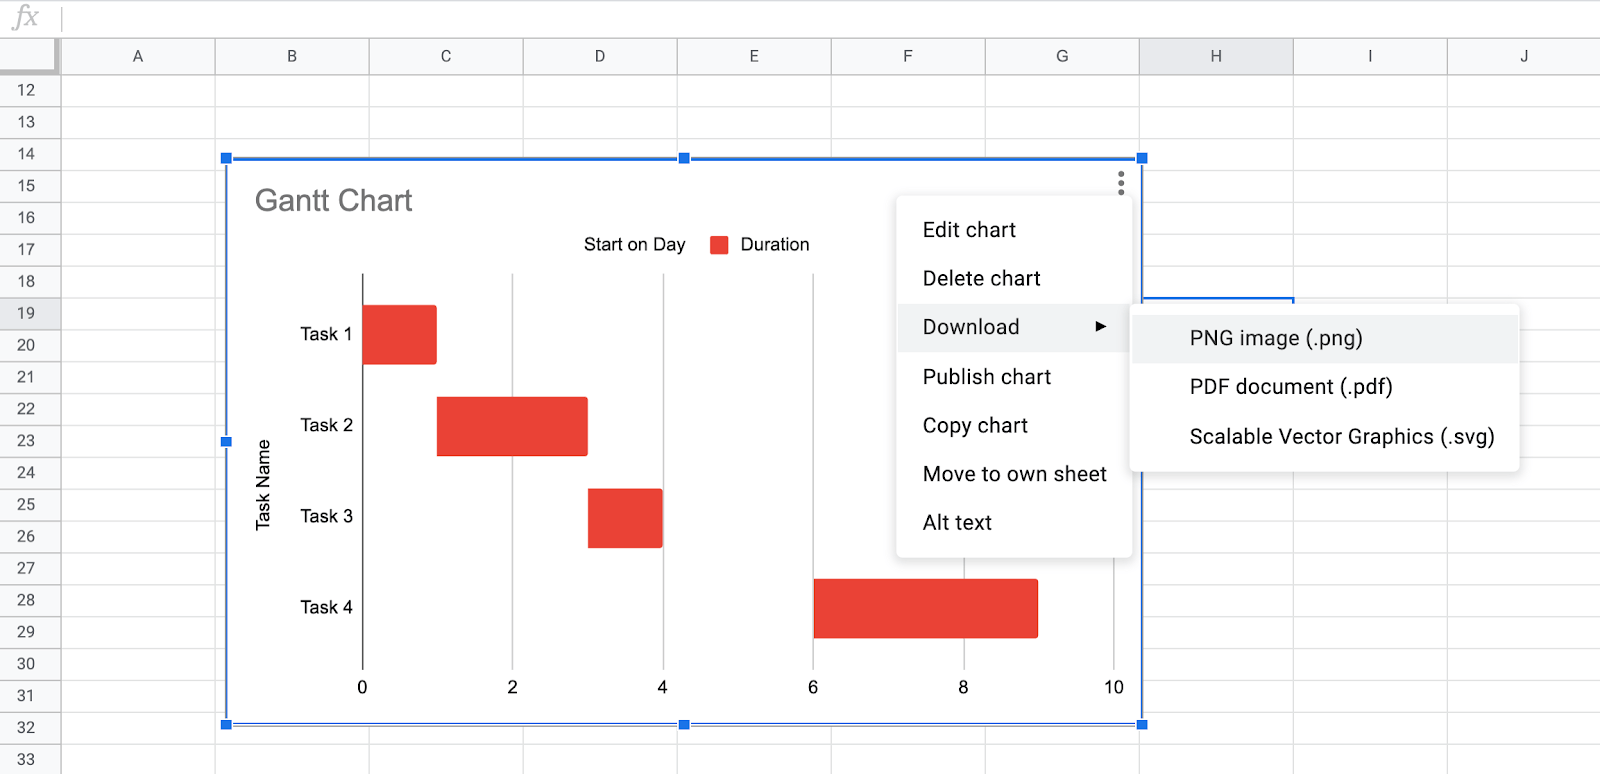Click the chart's three-dot options icon

click(1121, 183)
